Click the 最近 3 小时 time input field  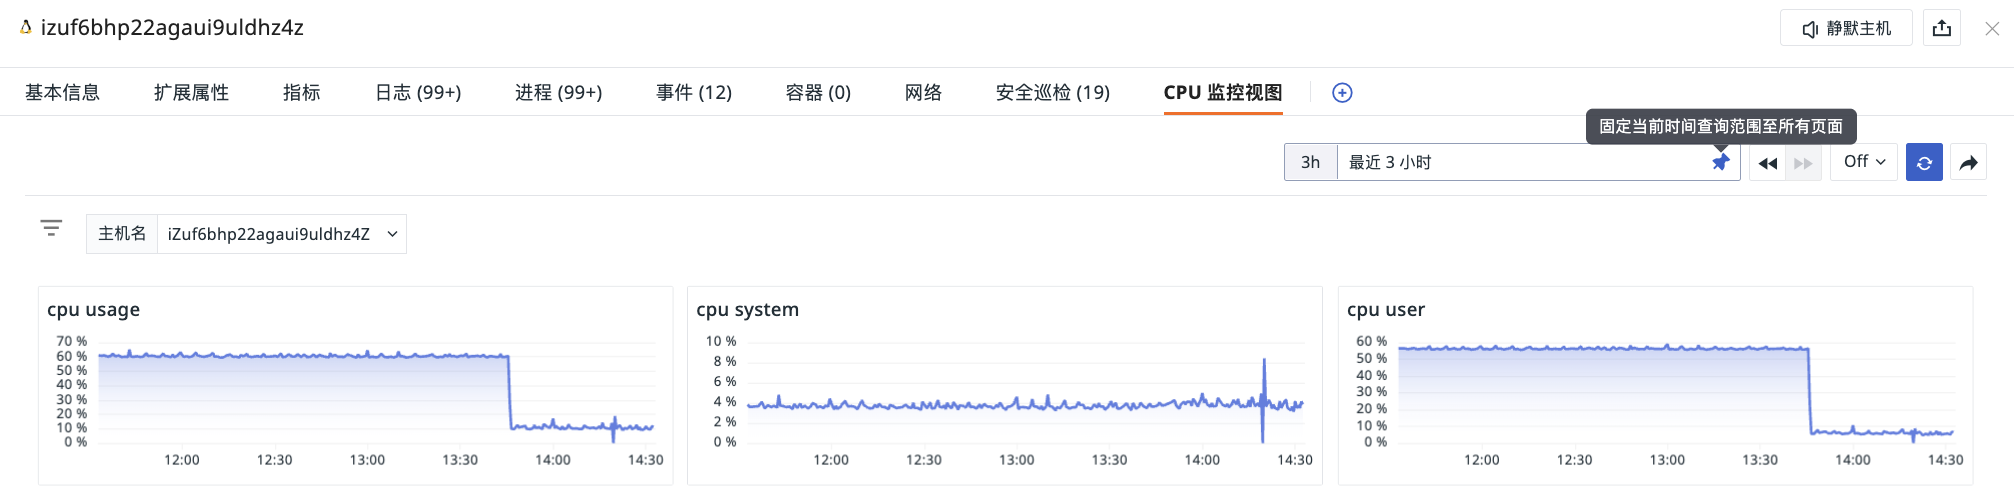pyautogui.click(x=1520, y=162)
